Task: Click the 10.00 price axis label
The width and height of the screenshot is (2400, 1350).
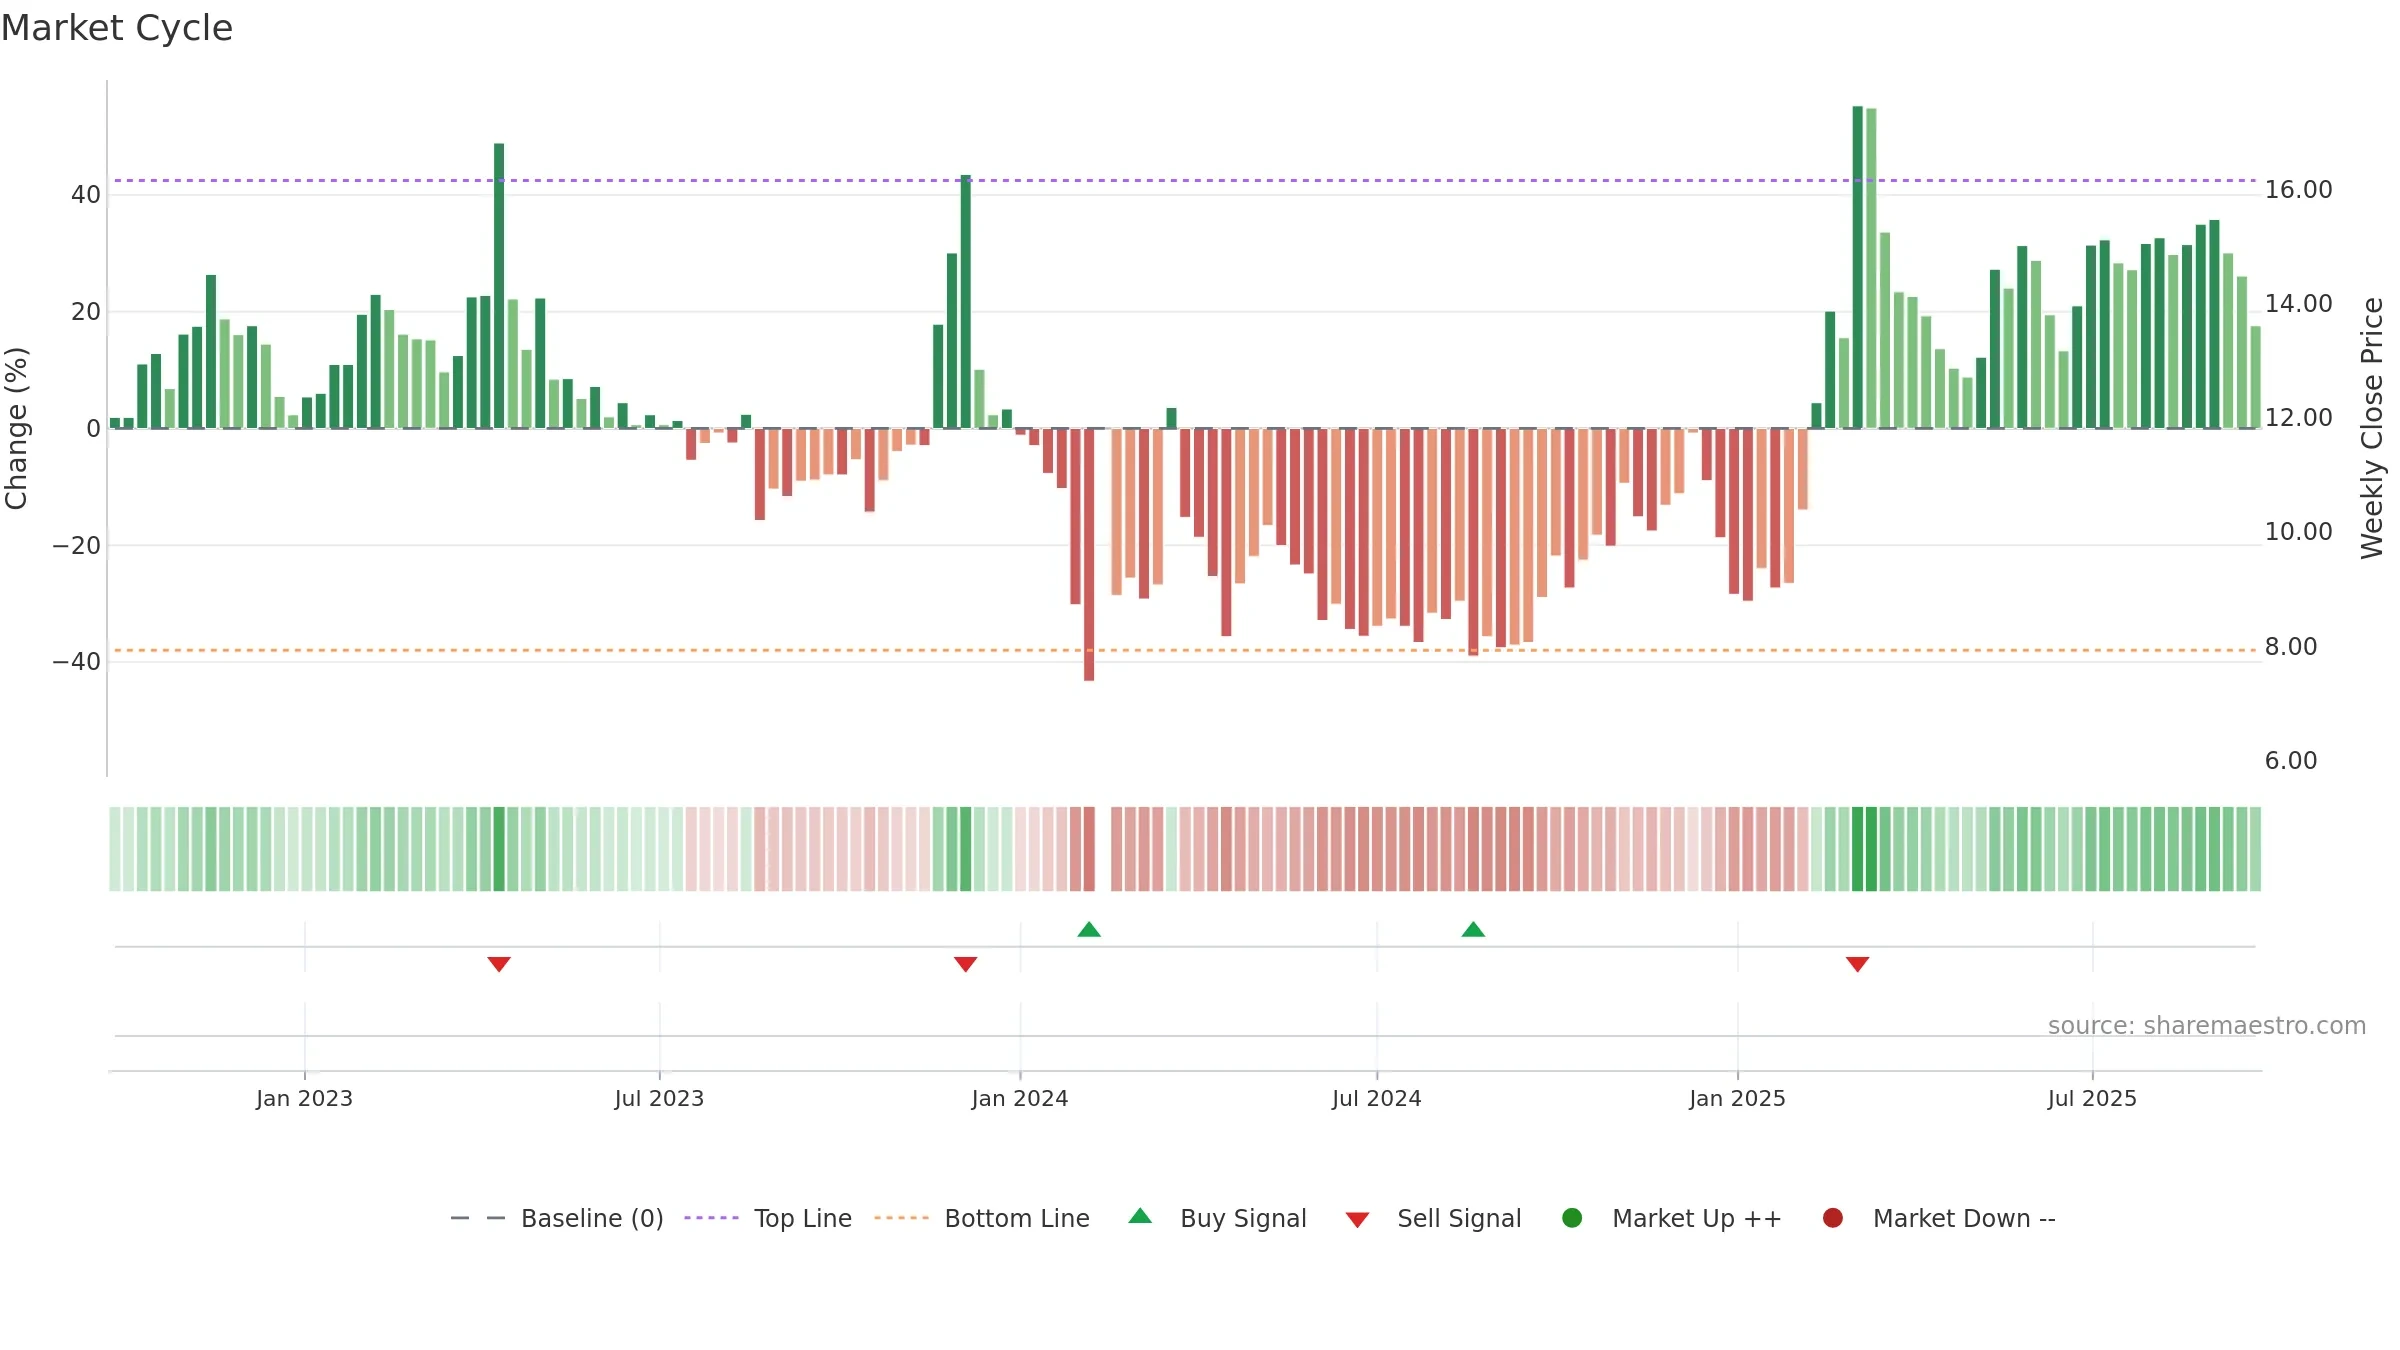Action: pos(2298,532)
